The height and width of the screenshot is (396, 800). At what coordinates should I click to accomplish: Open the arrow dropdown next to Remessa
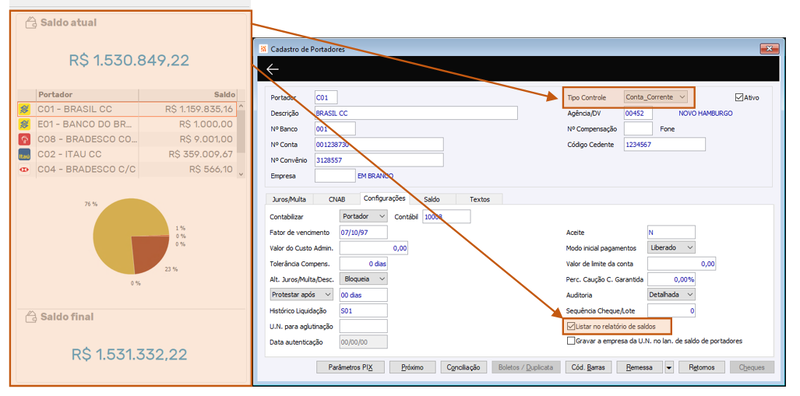669,367
